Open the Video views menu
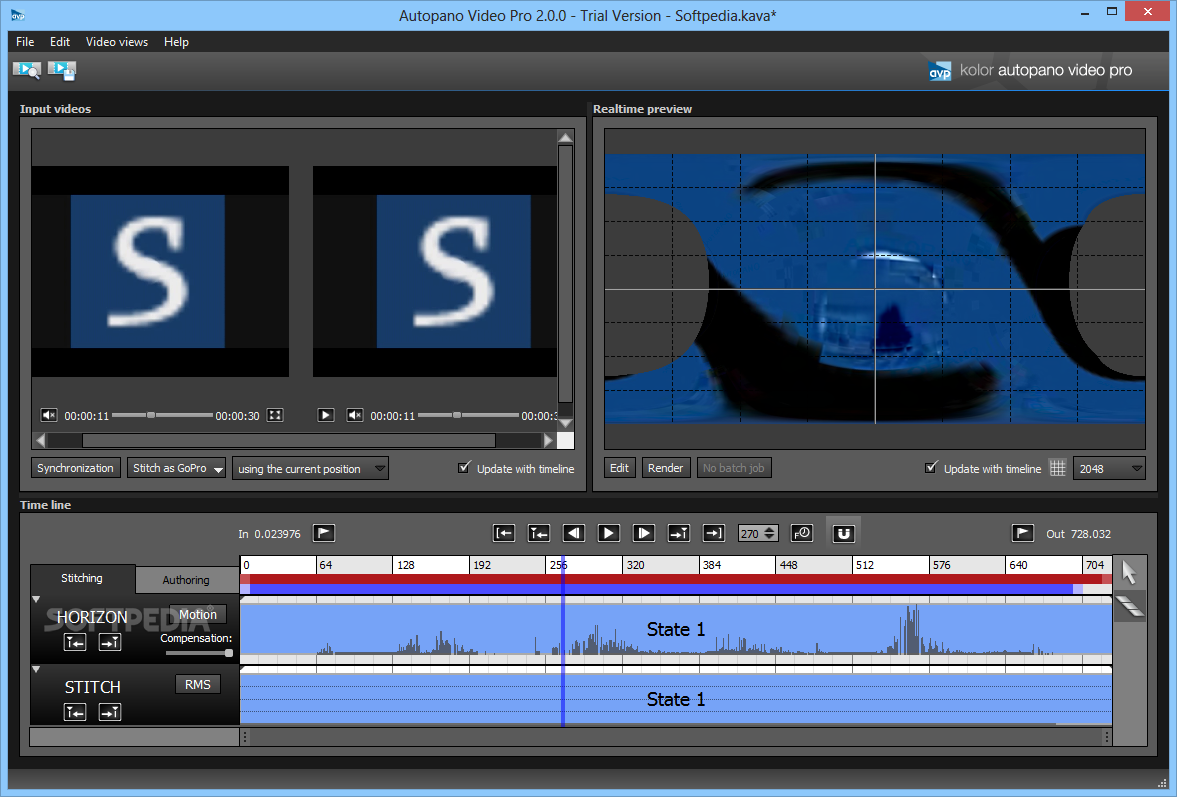Screen dimensions: 1177x797 pos(116,41)
